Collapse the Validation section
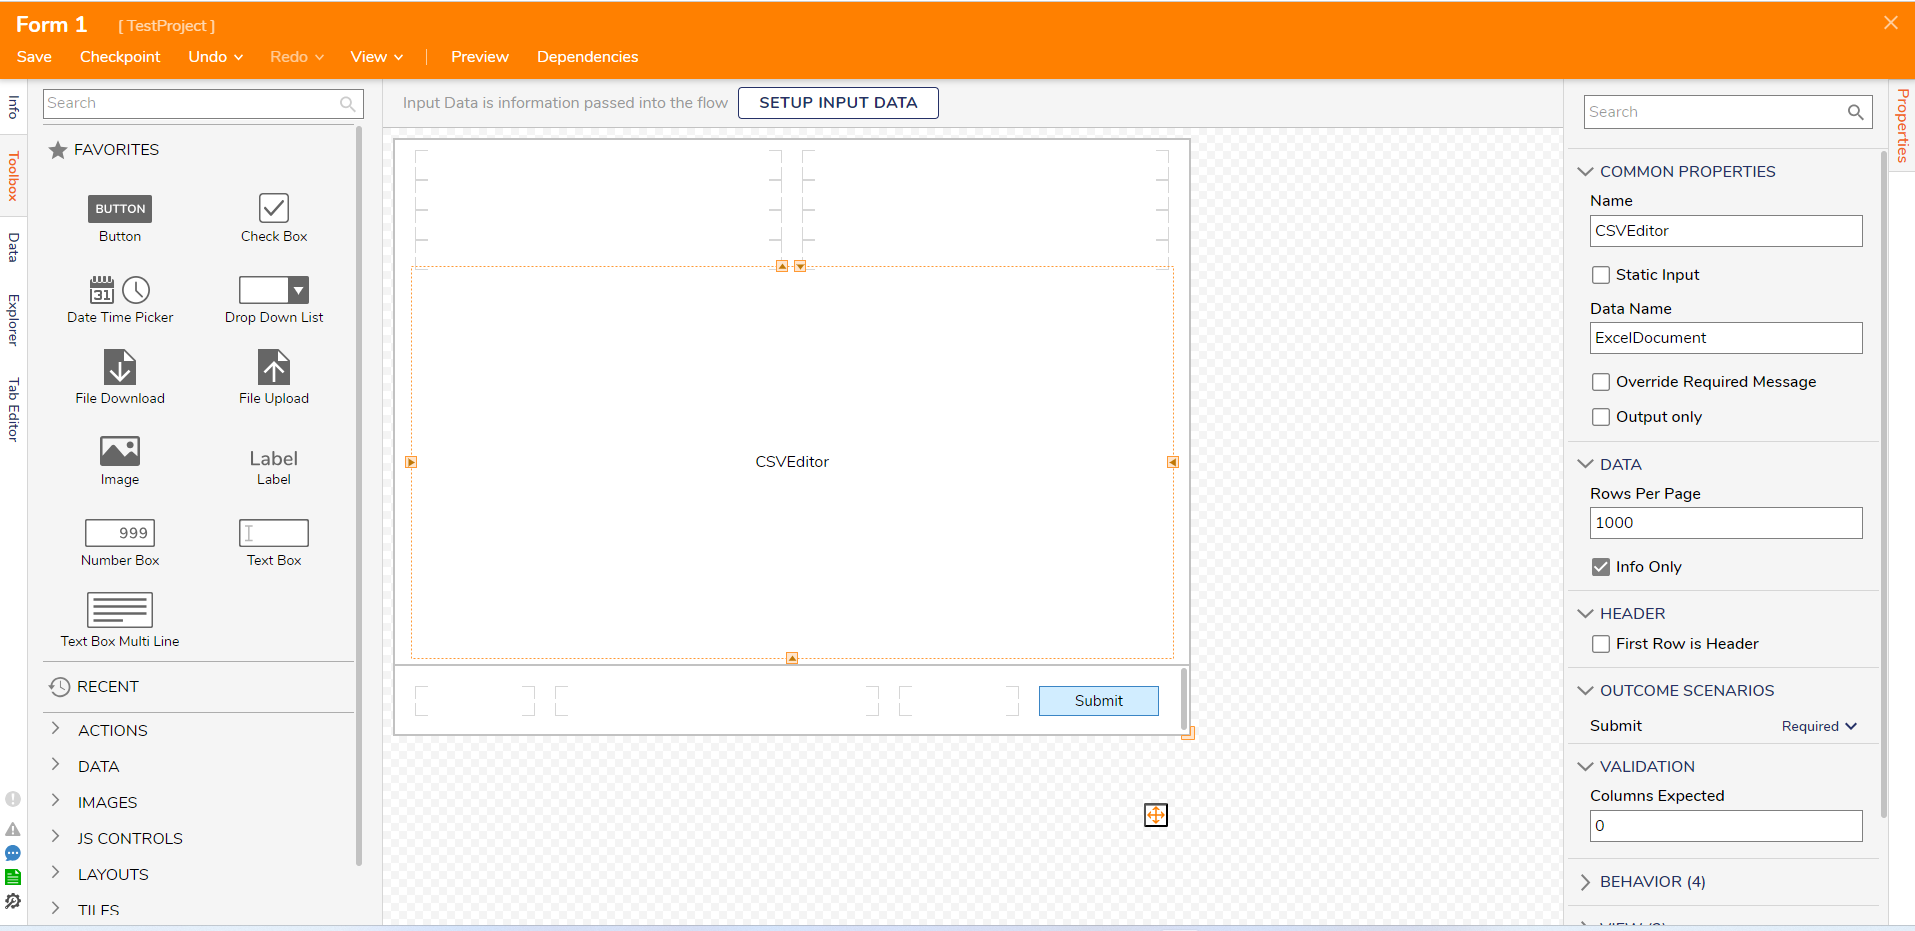Image resolution: width=1915 pixels, height=931 pixels. [x=1585, y=767]
